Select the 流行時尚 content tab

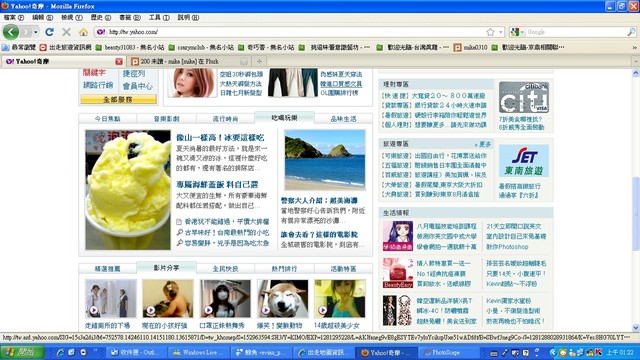225,118
